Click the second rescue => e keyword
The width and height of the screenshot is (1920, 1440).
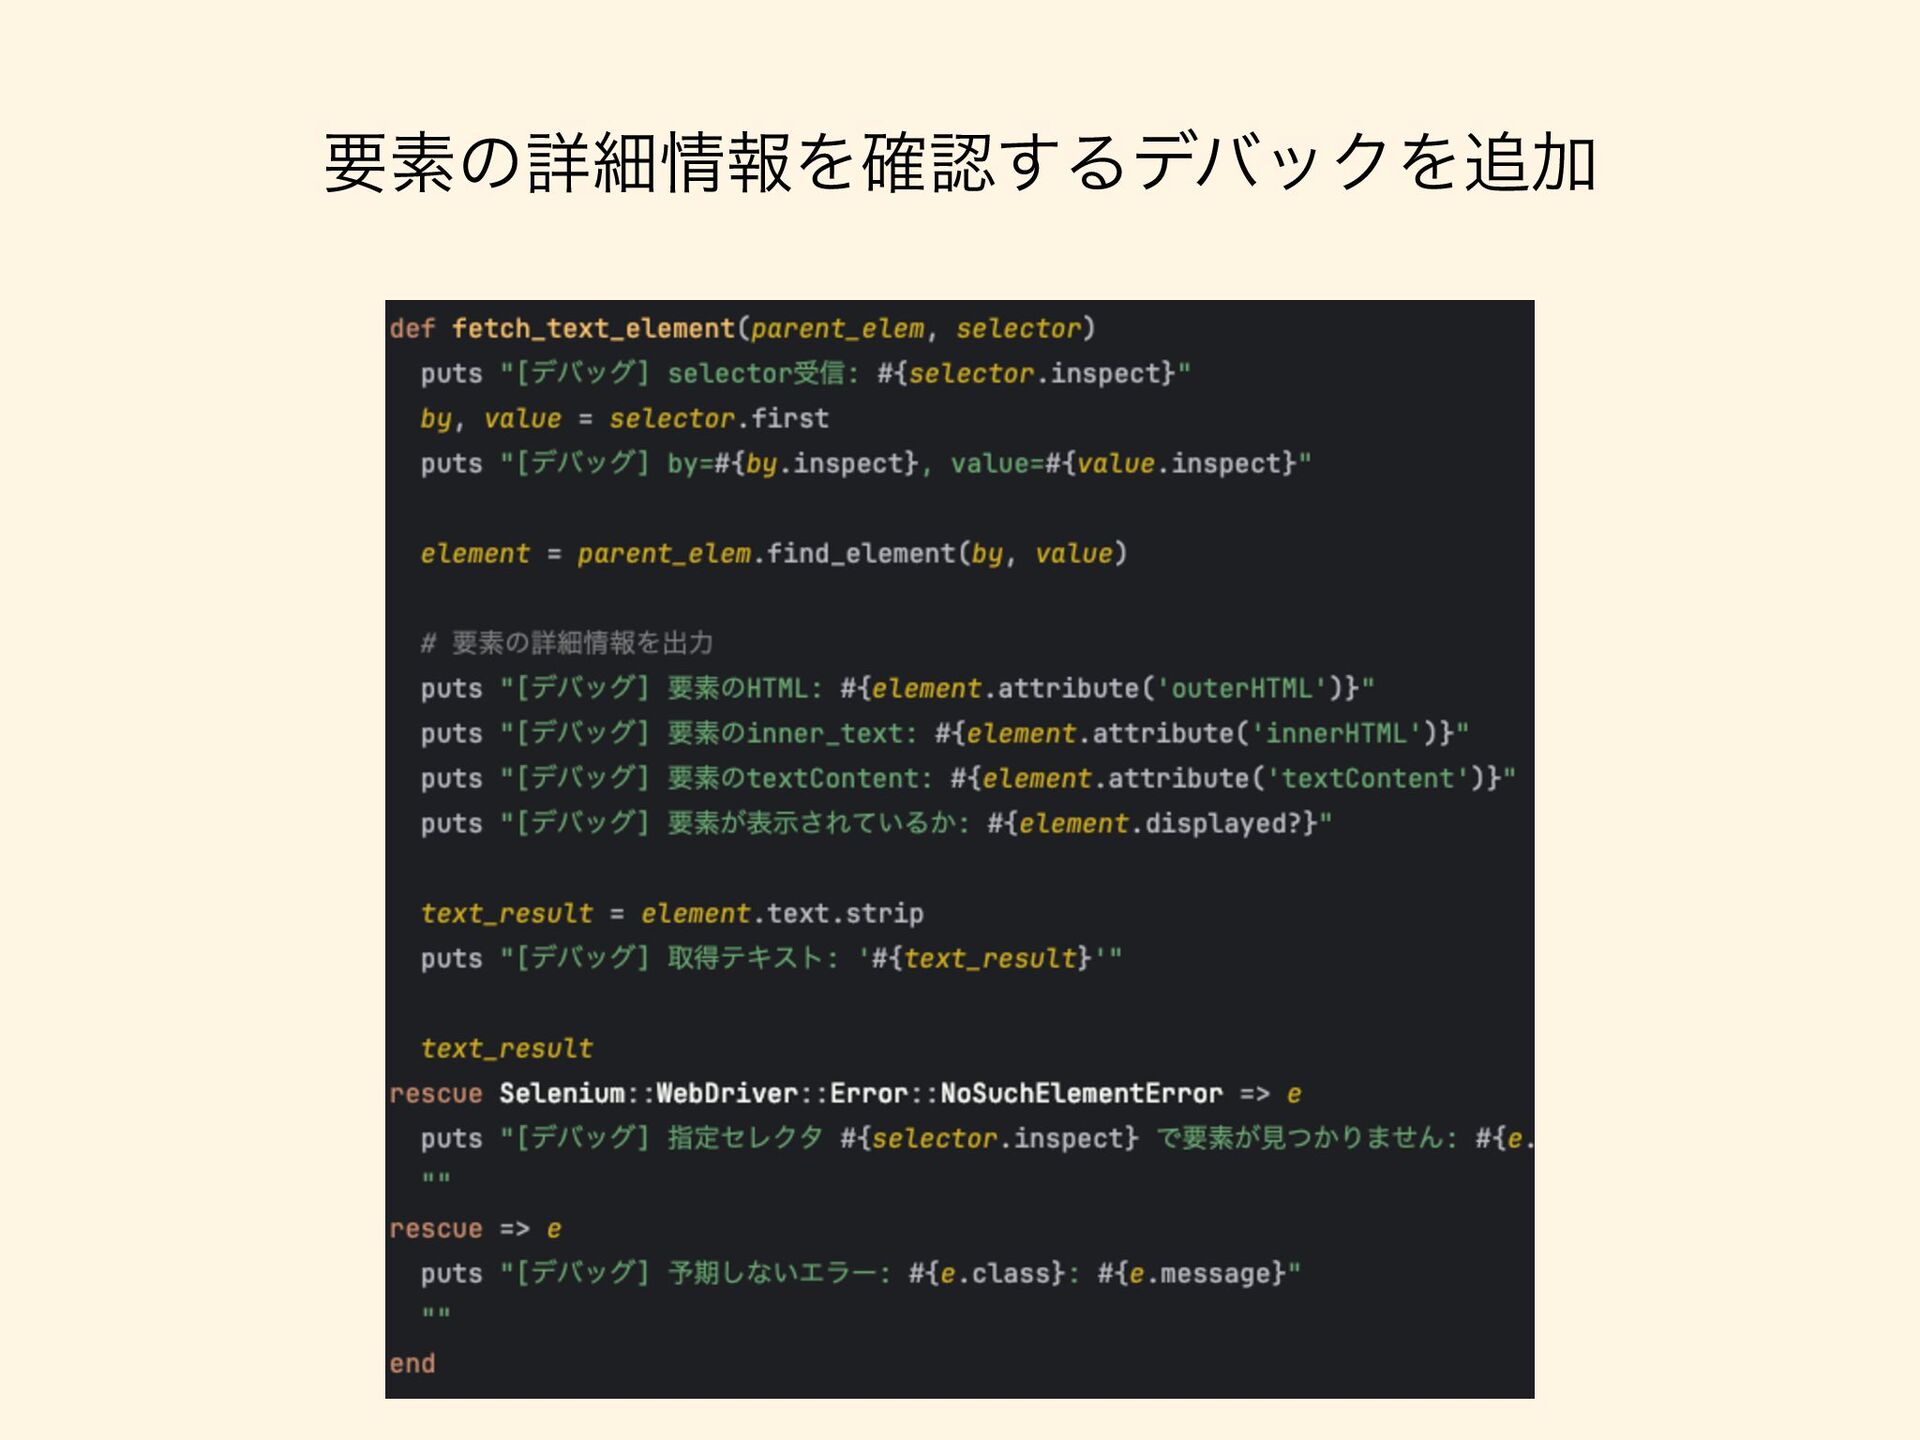point(475,1229)
